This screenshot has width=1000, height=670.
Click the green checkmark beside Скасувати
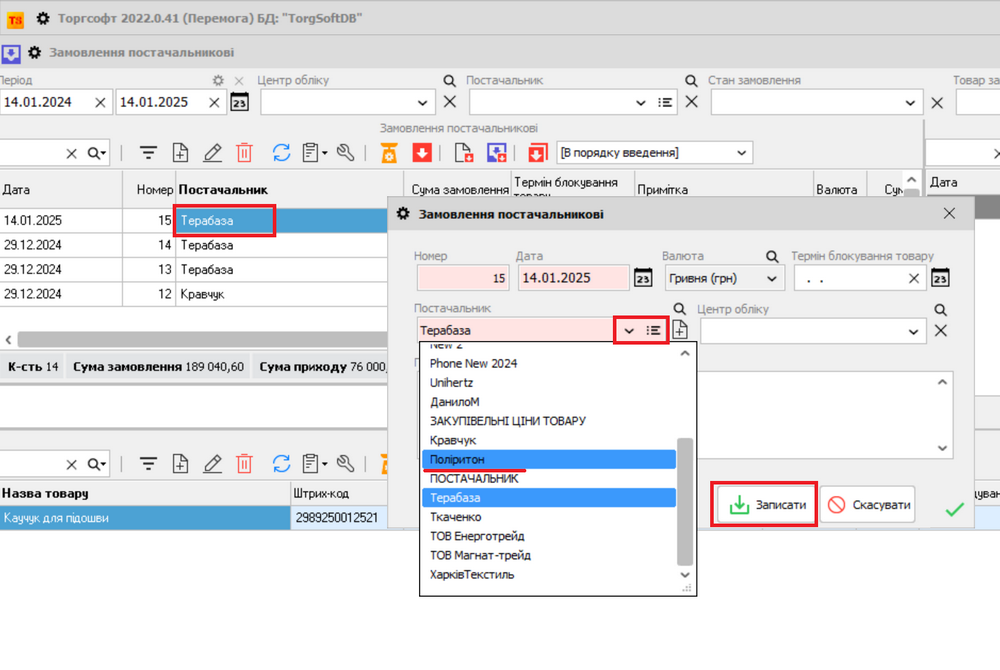(954, 509)
